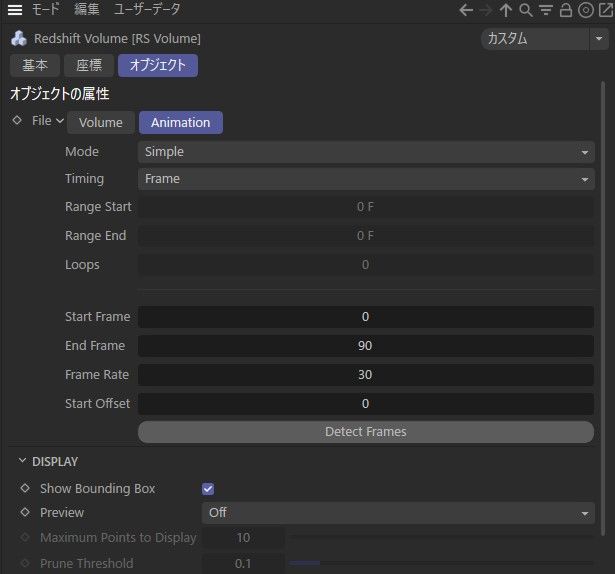Toggle keyframe diamond next to File
This screenshot has height=574, width=615.
pos(17,120)
